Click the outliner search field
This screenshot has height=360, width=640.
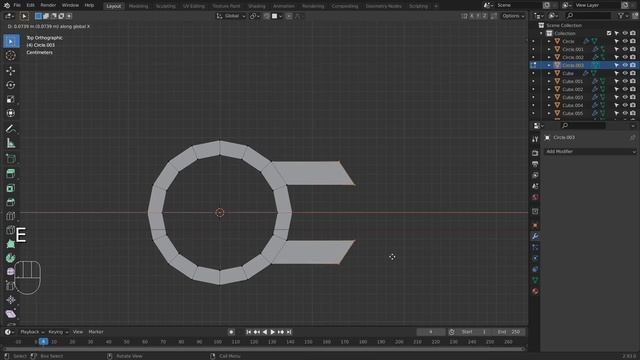pos(588,16)
